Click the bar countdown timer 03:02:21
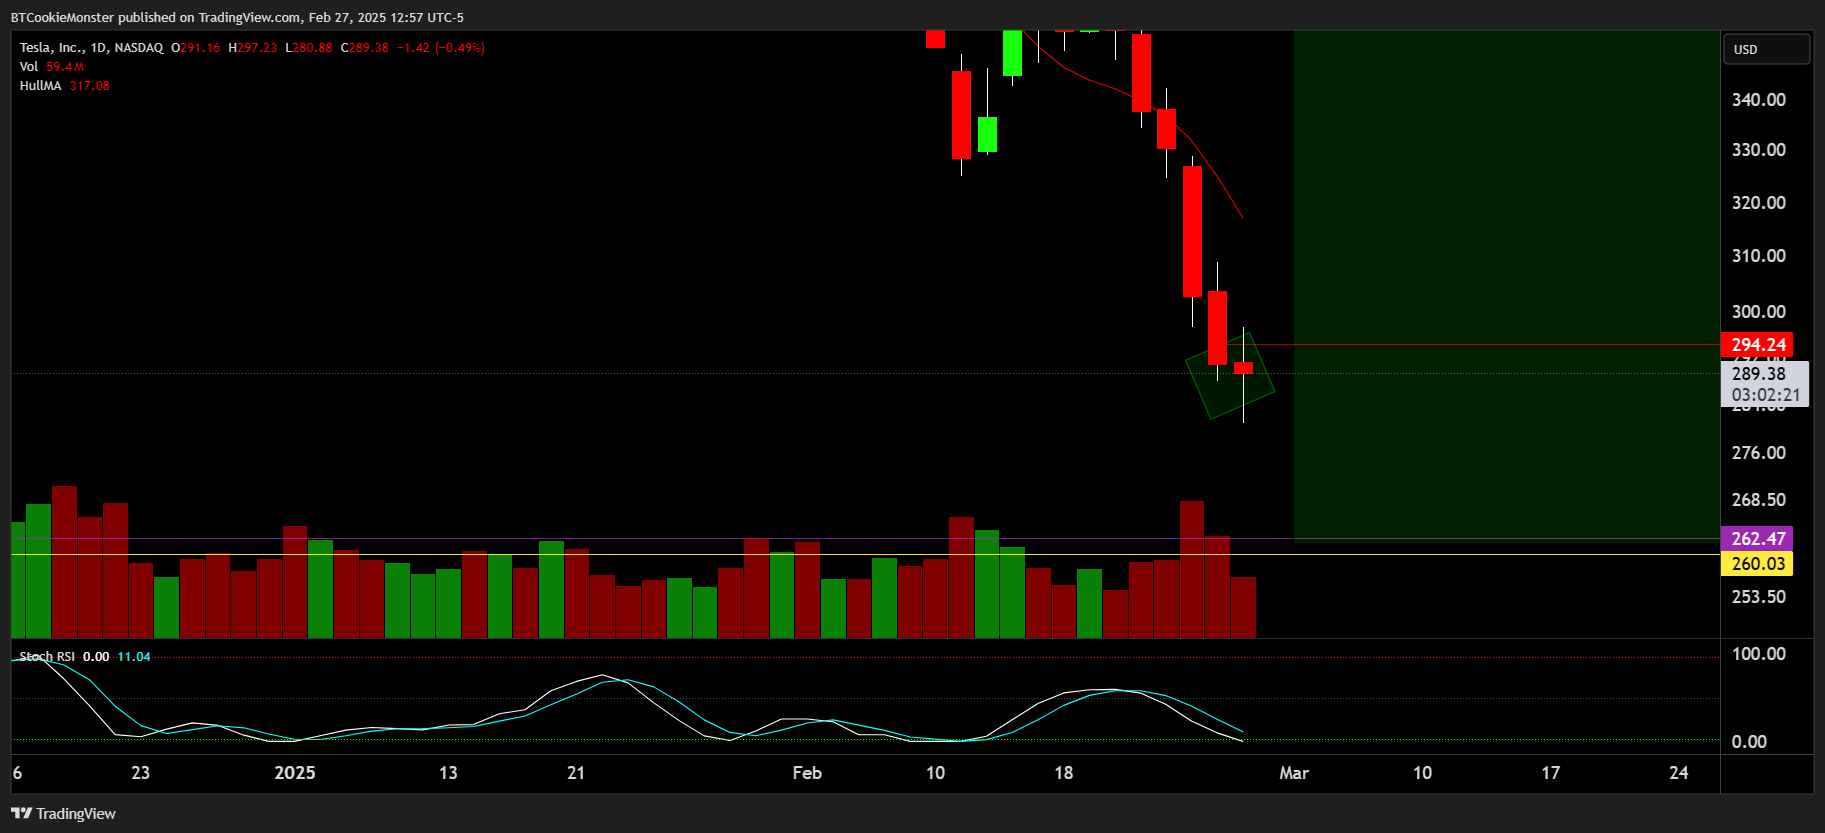Viewport: 1825px width, 833px height. click(x=1766, y=395)
